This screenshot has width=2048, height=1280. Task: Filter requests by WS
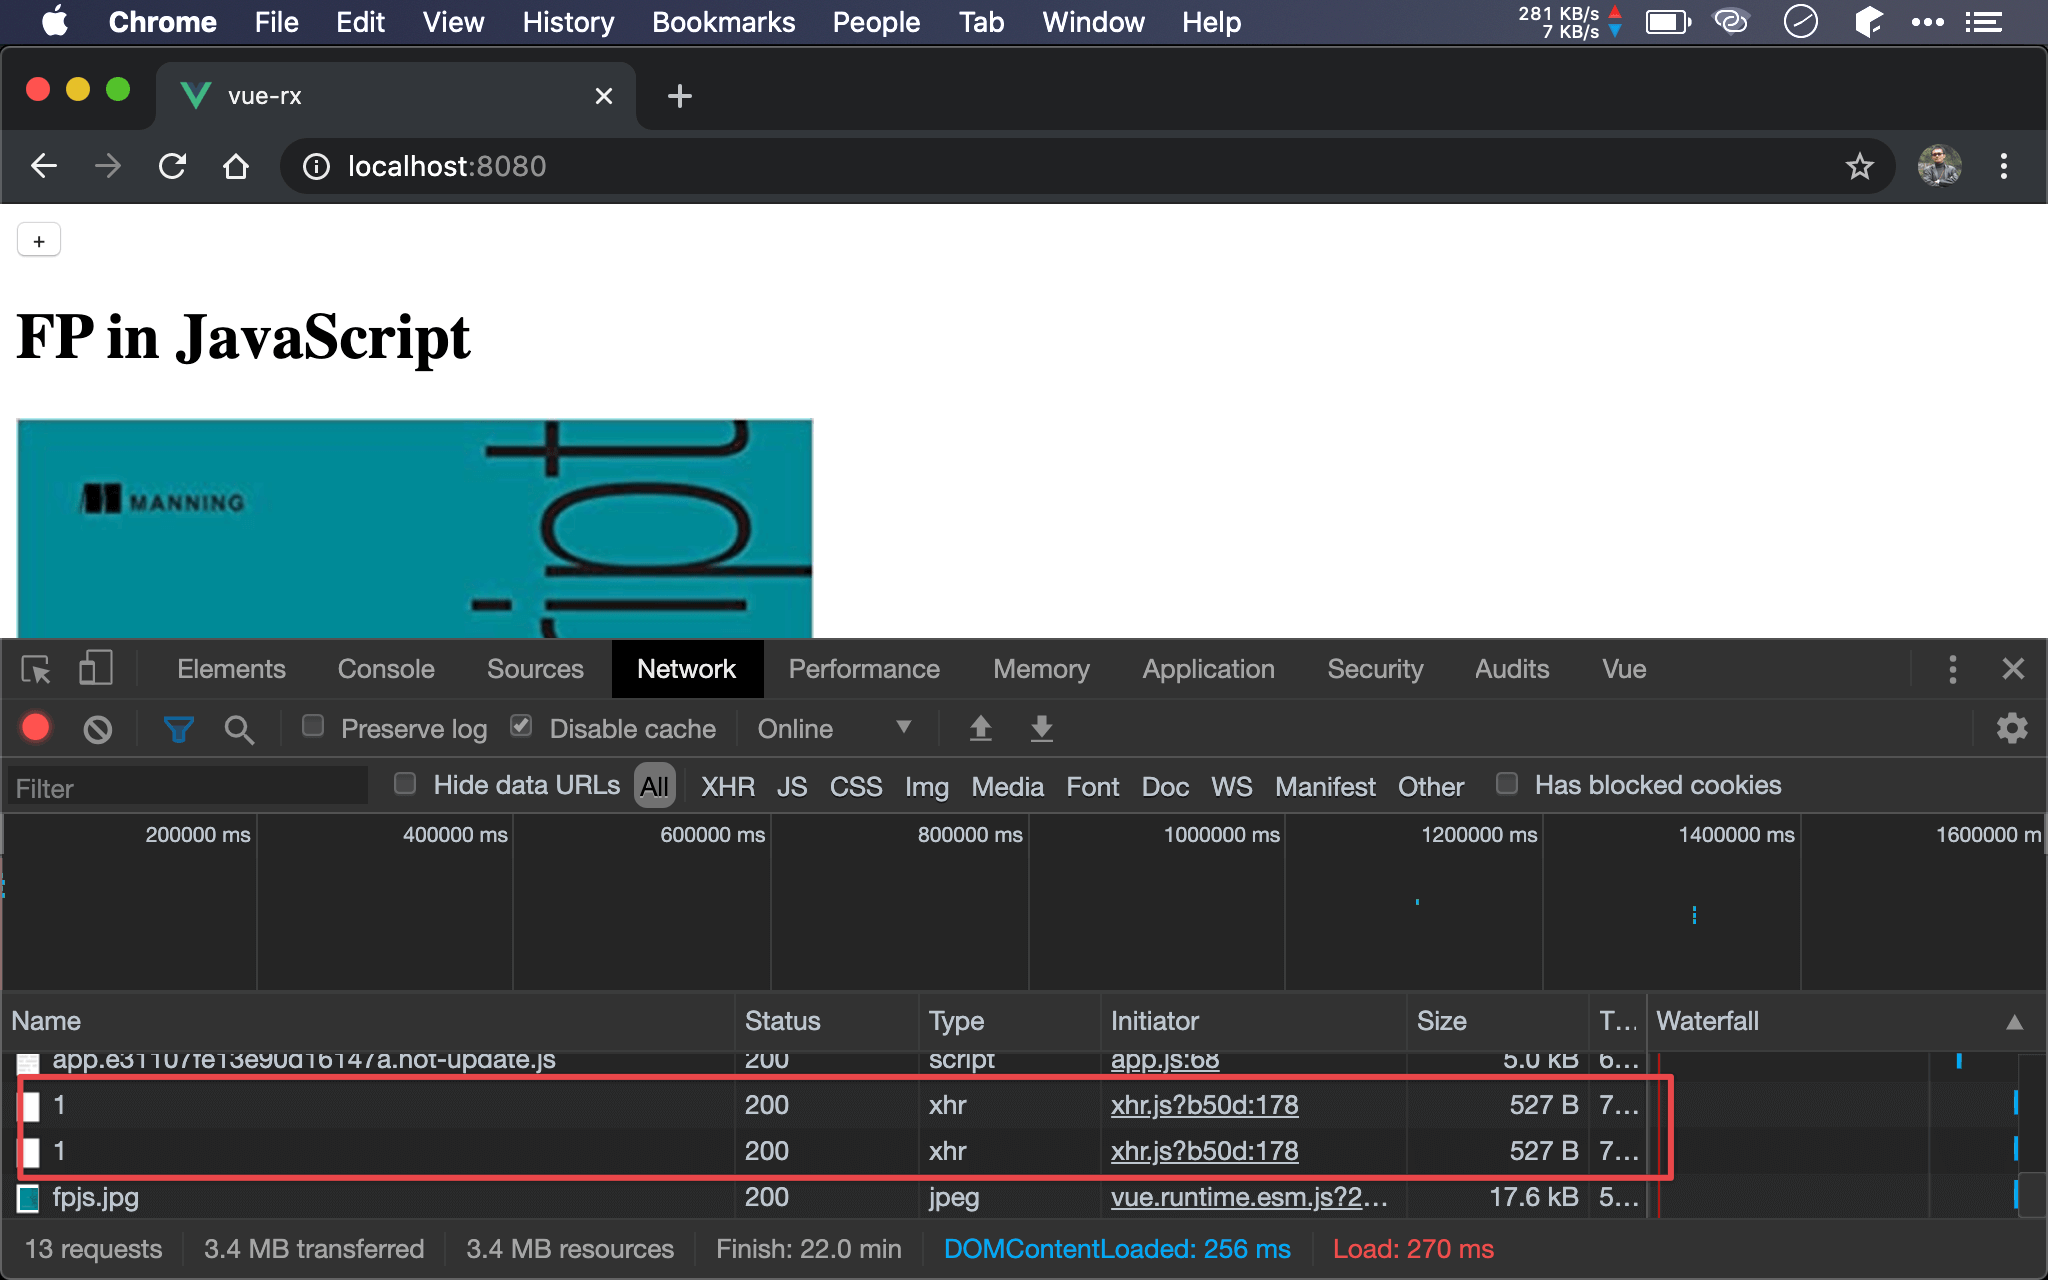(x=1231, y=787)
